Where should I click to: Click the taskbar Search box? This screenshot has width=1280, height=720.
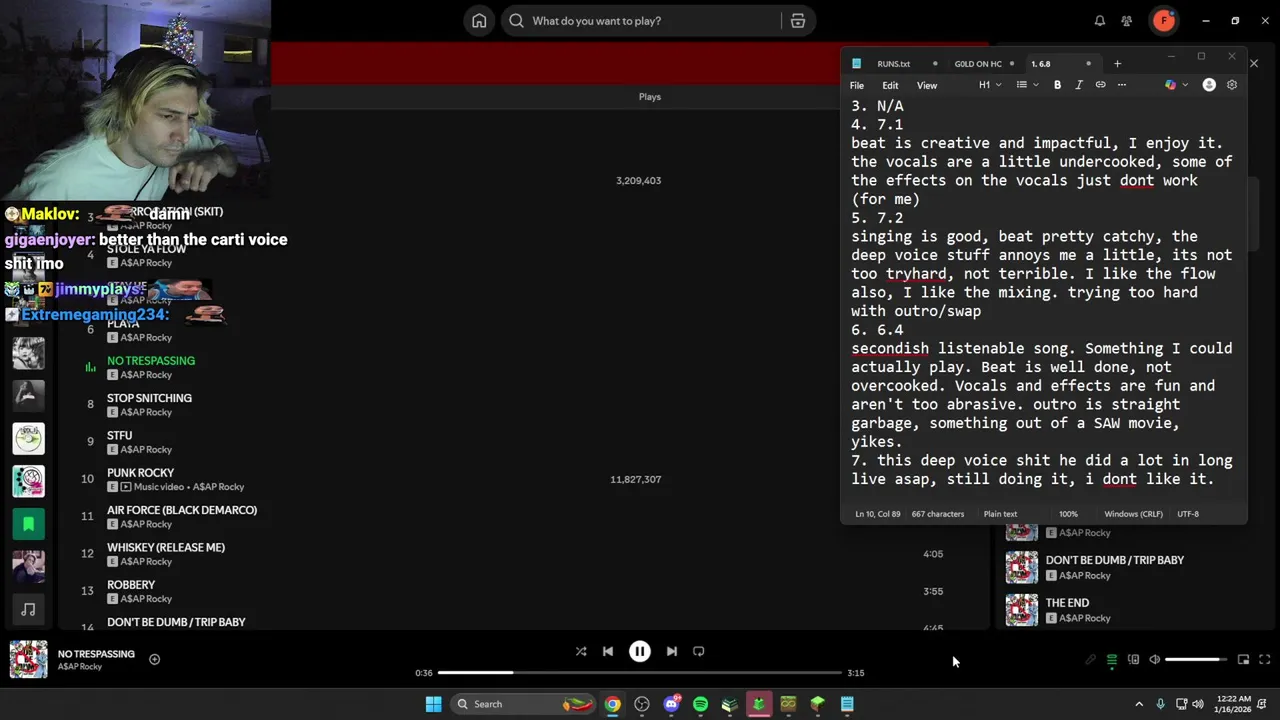tap(523, 704)
